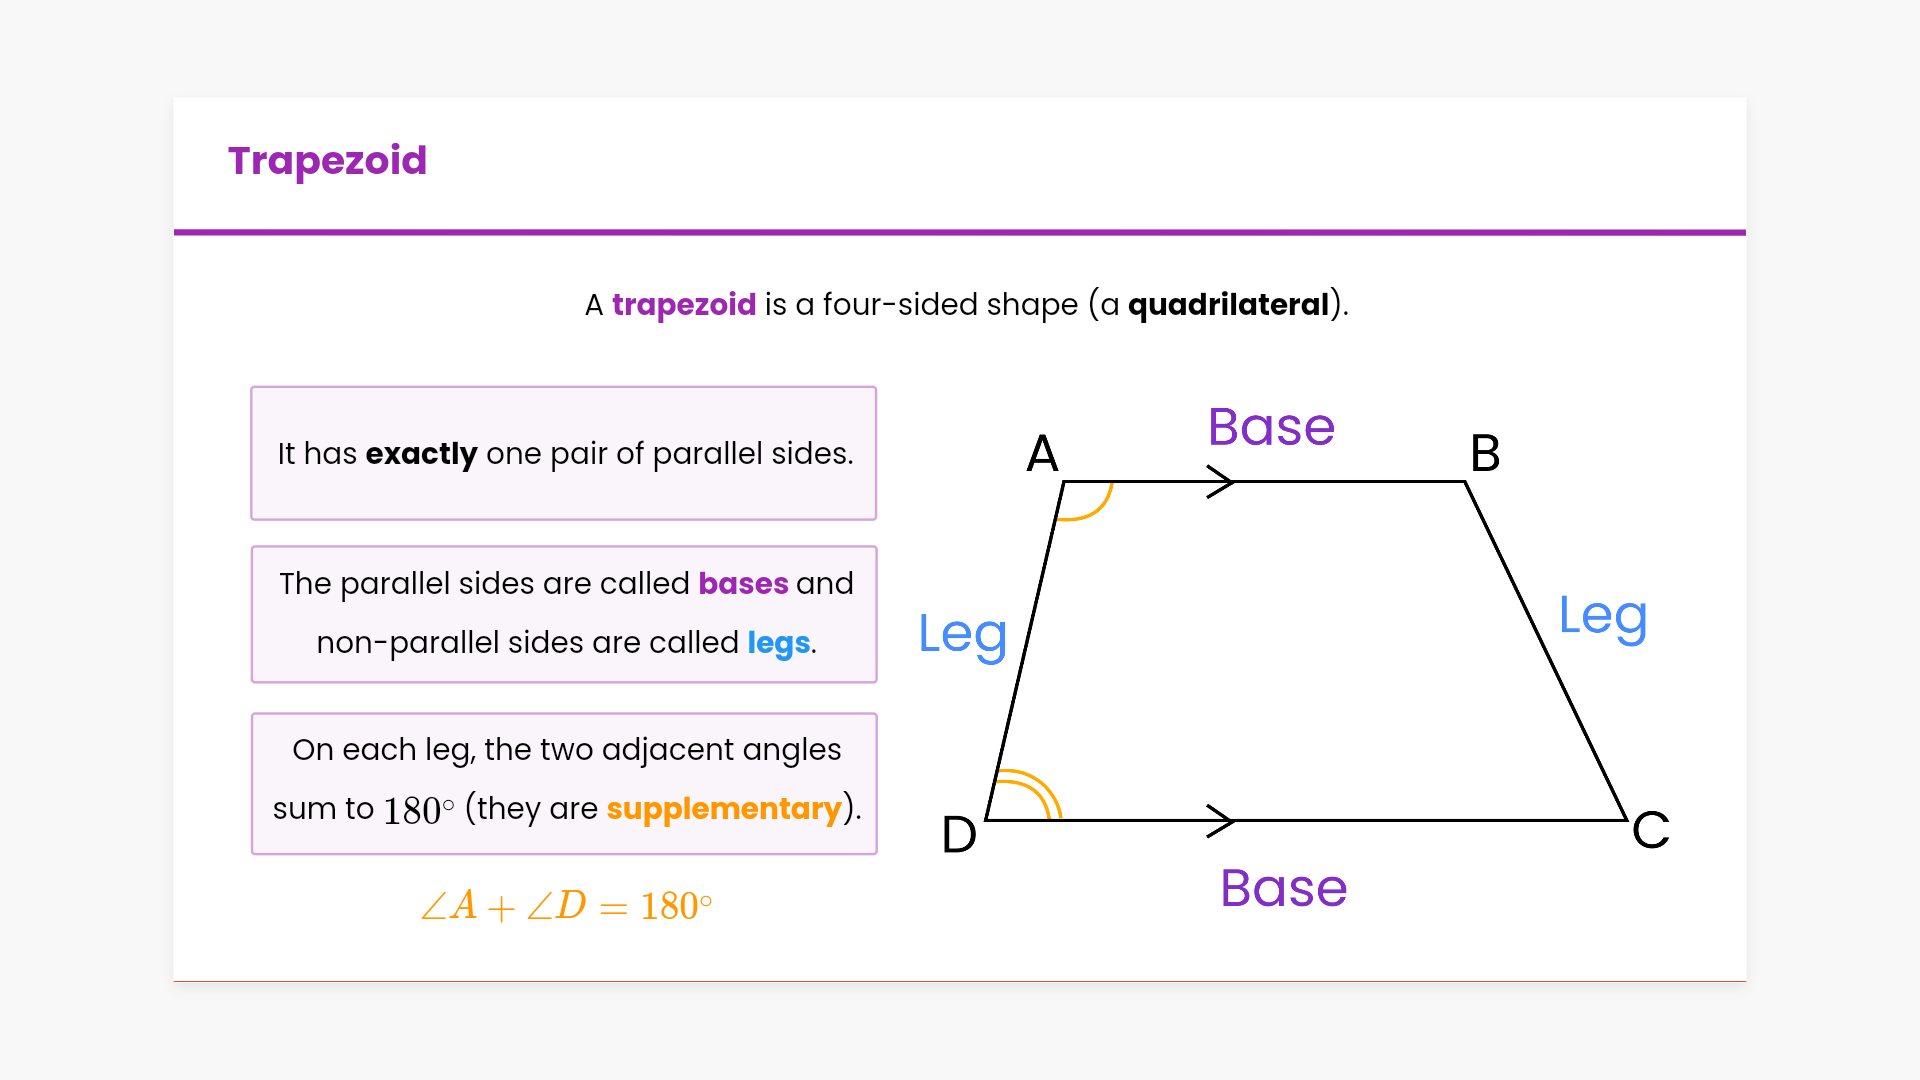1920x1080 pixels.
Task: Select the vertex label C
Action: [1651, 830]
